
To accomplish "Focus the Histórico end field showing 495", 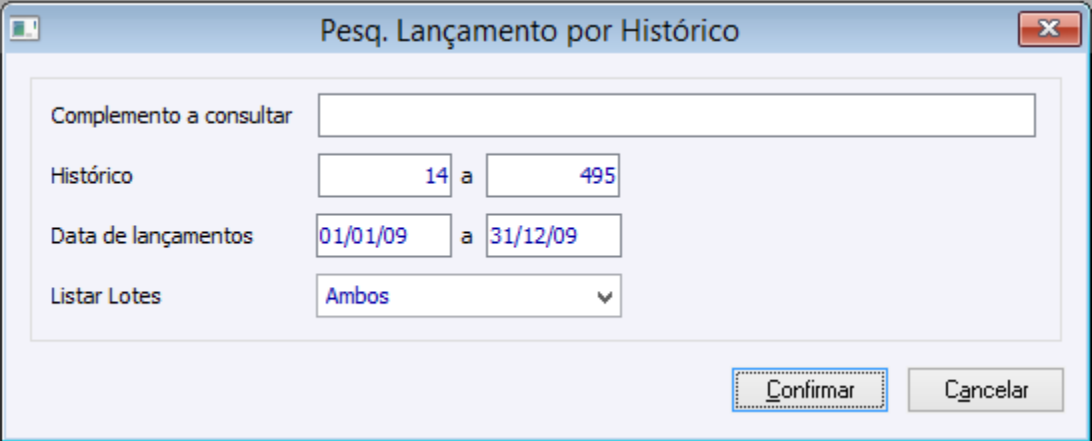I will coord(553,177).
